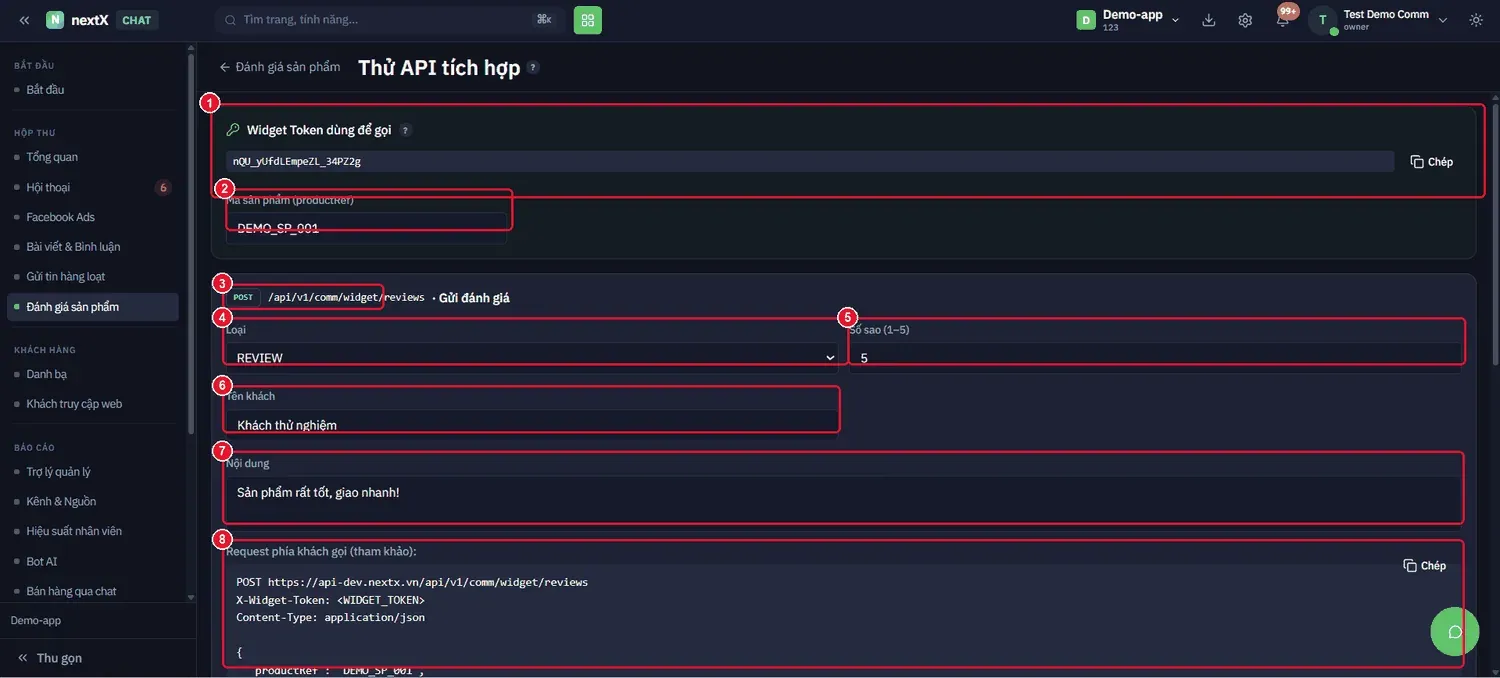
Task: Open the floating chat bubble button
Action: [x=1455, y=631]
